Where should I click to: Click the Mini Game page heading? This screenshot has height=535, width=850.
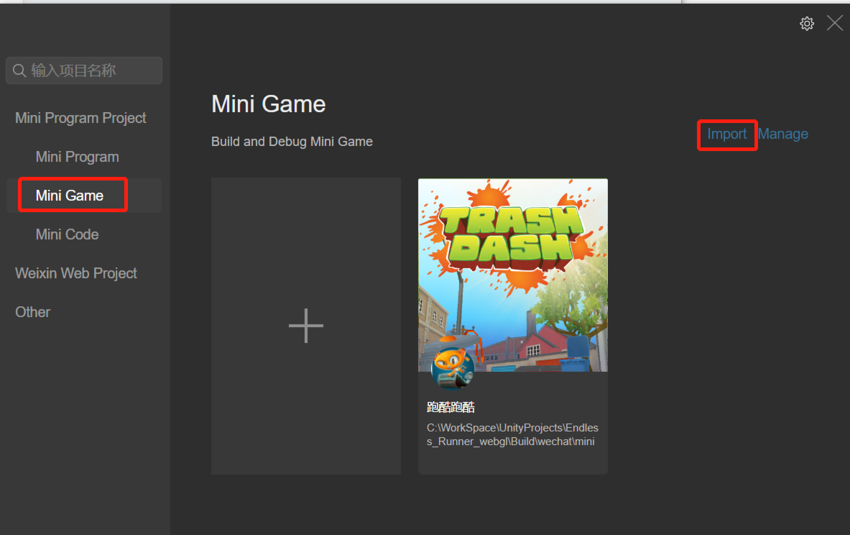coord(268,104)
